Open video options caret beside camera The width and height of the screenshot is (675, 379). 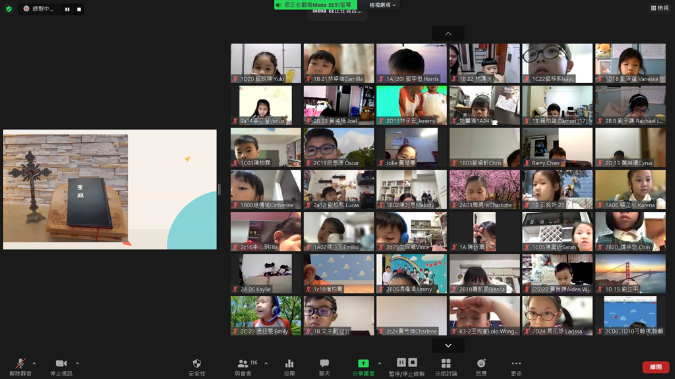pos(77,363)
